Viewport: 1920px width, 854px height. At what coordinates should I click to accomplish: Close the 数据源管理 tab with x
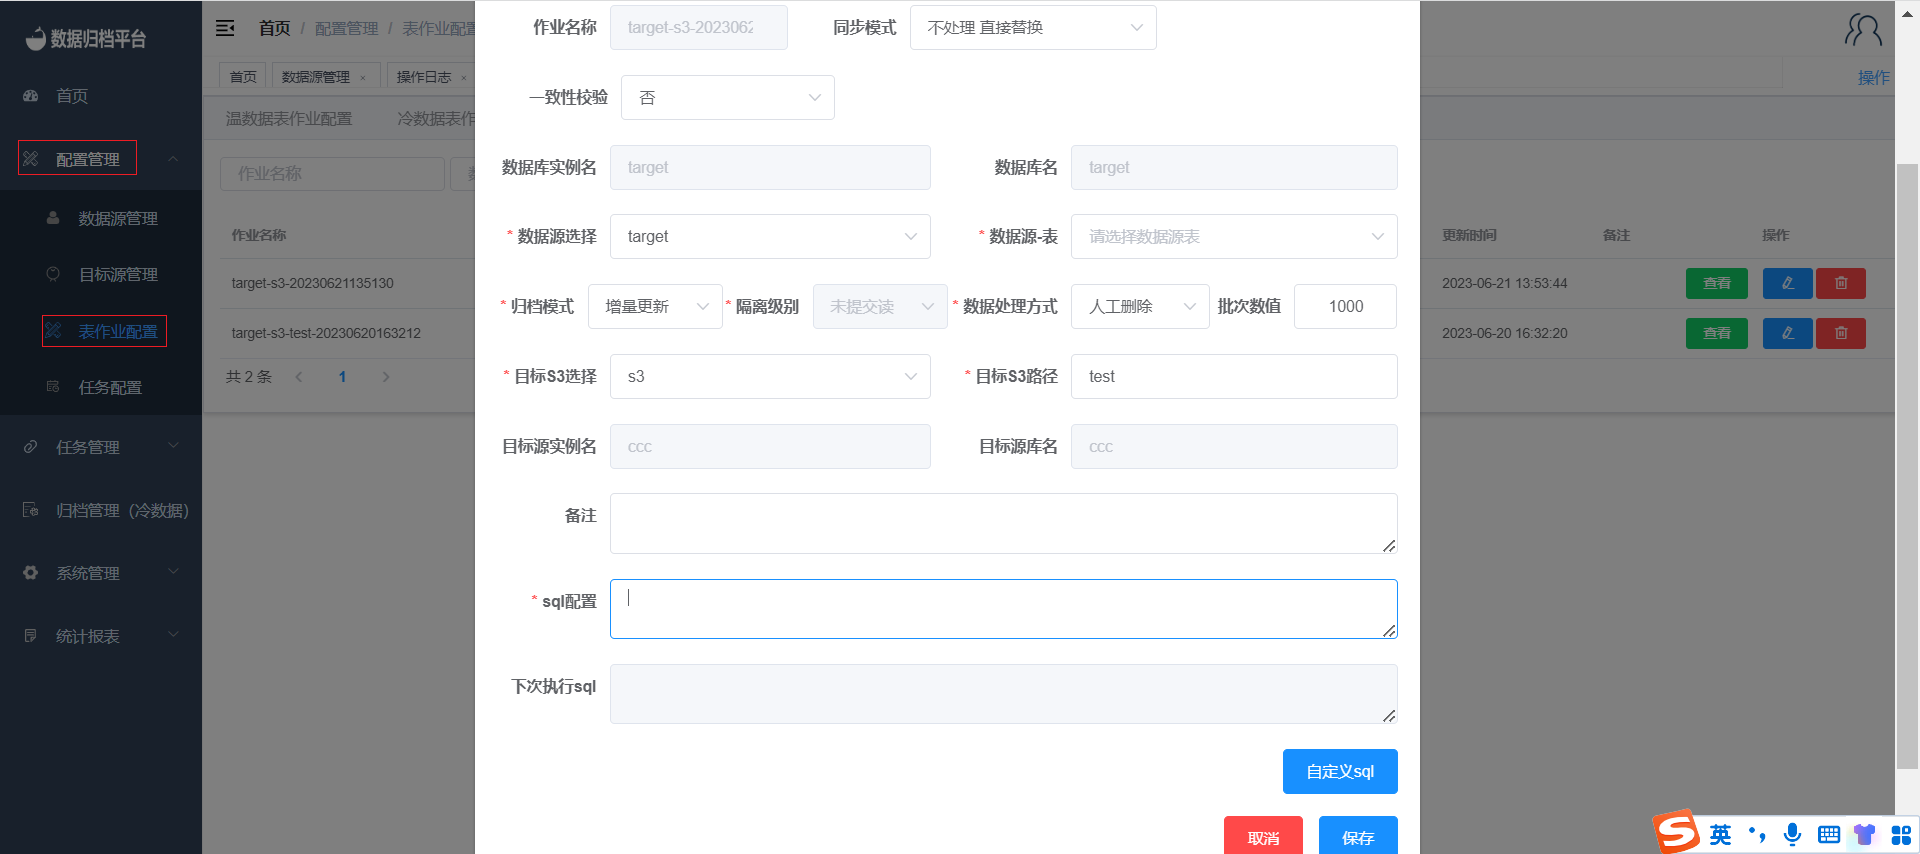(x=363, y=78)
